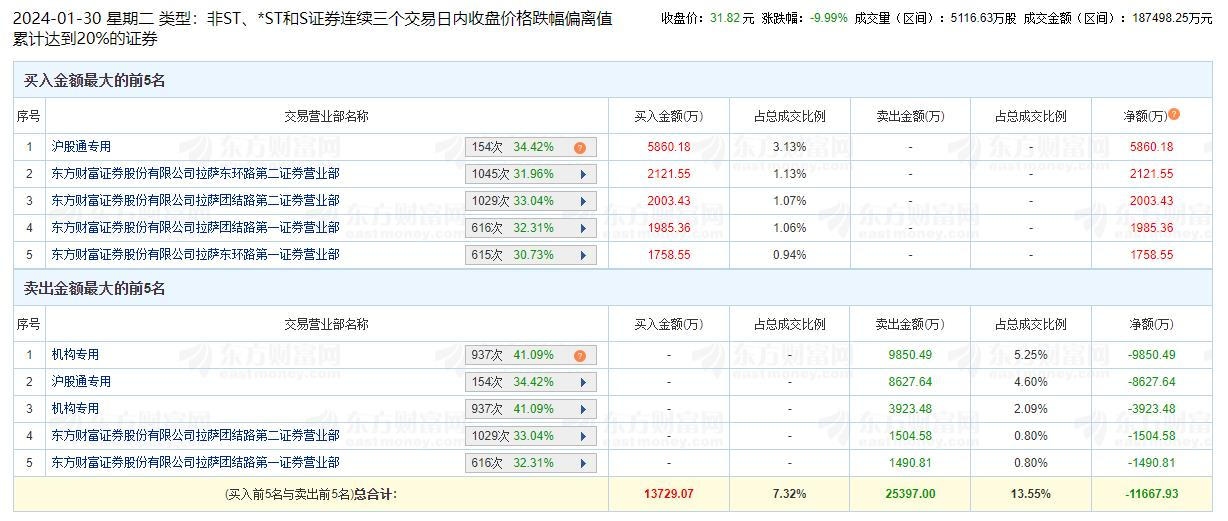The image size is (1228, 521).
Task: Open sell-side 拉萨团结路第二证券营业部 name link
Action: point(195,436)
